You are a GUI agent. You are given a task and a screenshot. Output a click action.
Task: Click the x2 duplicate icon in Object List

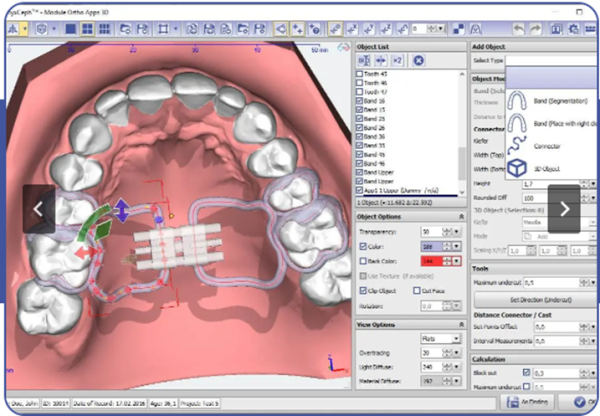click(x=398, y=60)
